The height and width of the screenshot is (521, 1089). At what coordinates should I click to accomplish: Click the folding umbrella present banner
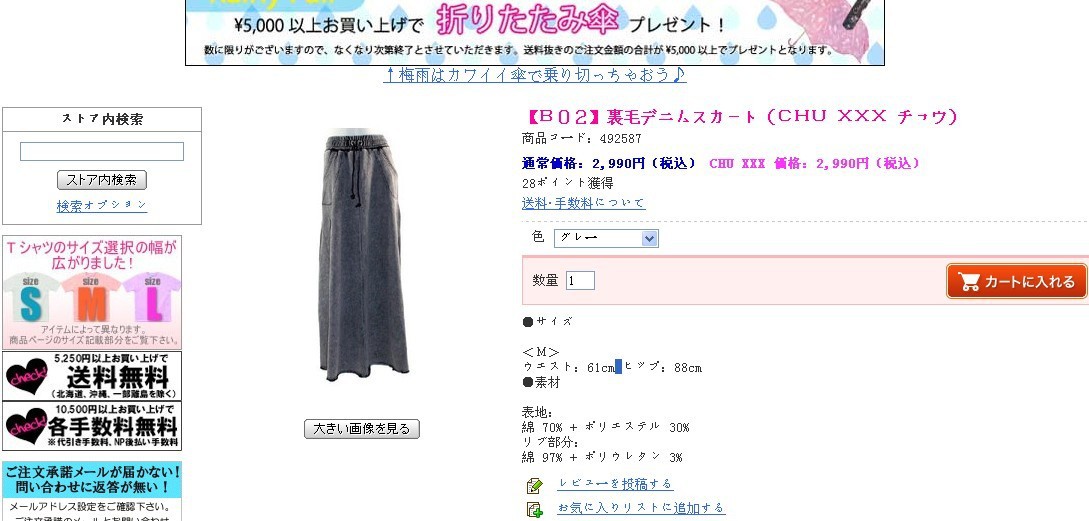(x=535, y=33)
